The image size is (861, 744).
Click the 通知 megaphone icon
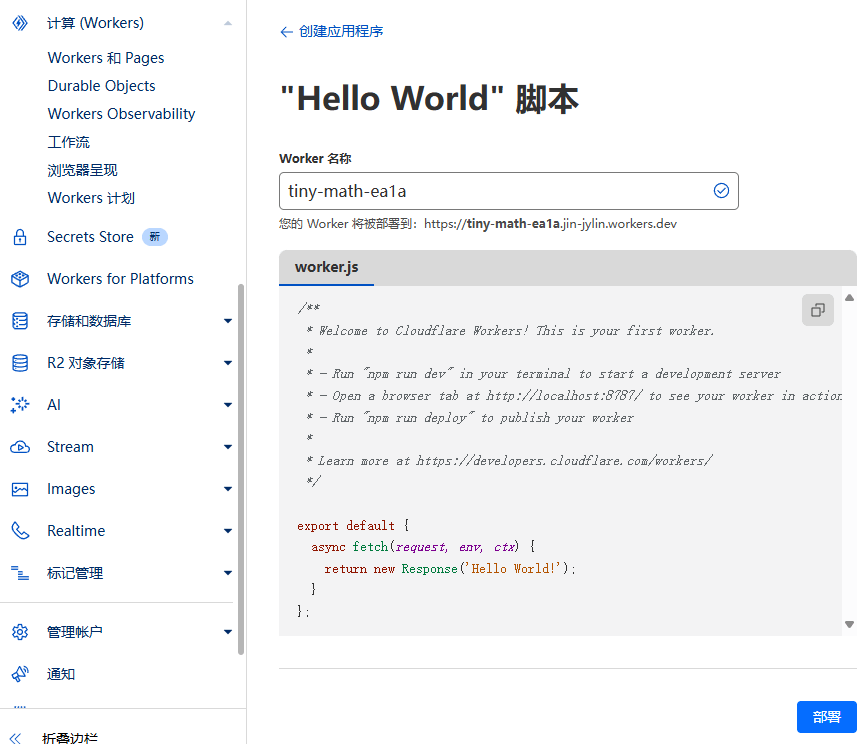coord(20,674)
